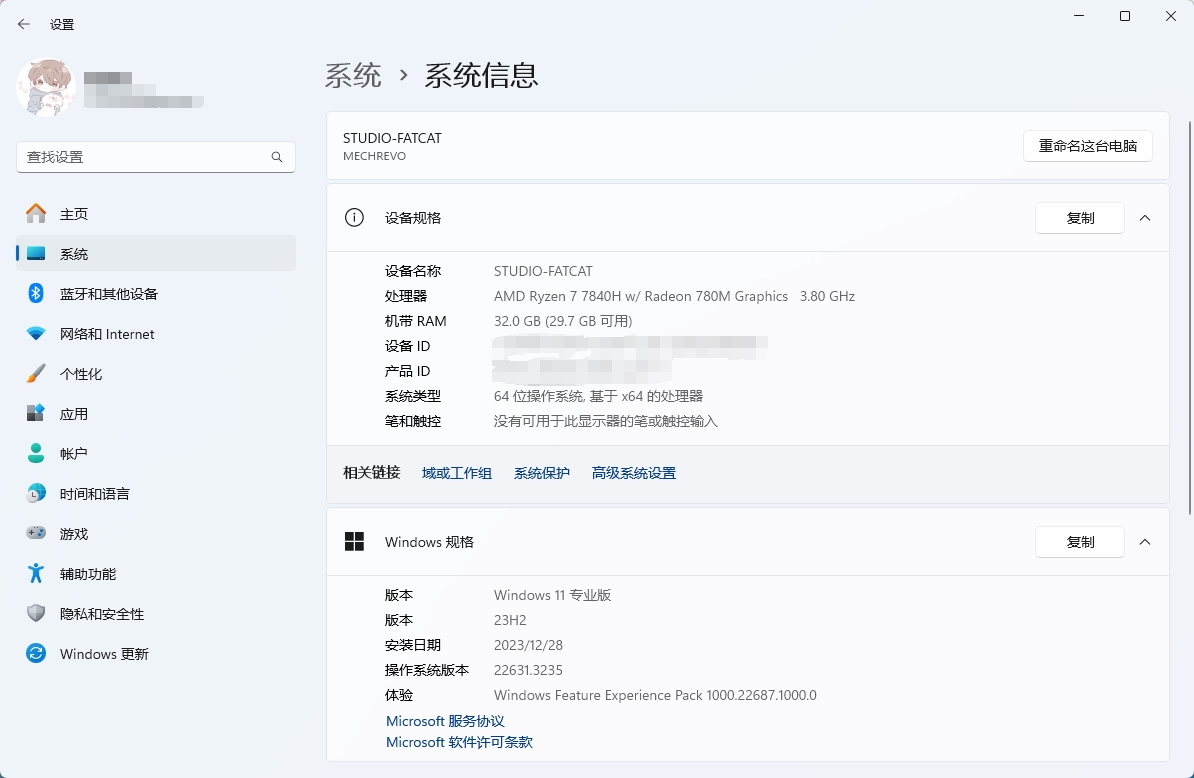Copy Windows specs with 复制 button
The width and height of the screenshot is (1194, 778).
click(1080, 542)
